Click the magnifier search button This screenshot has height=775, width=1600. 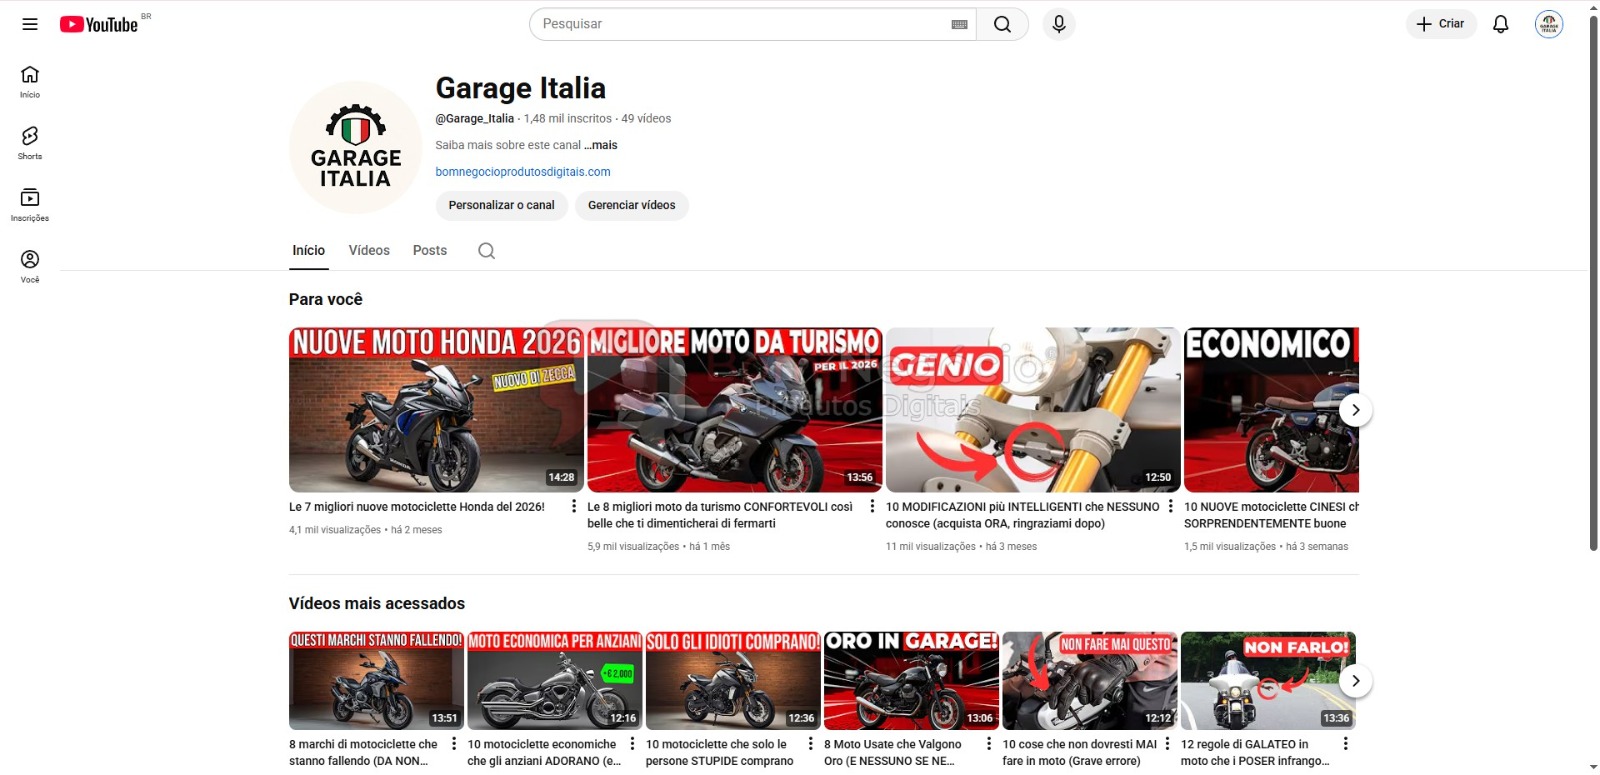point(1002,24)
